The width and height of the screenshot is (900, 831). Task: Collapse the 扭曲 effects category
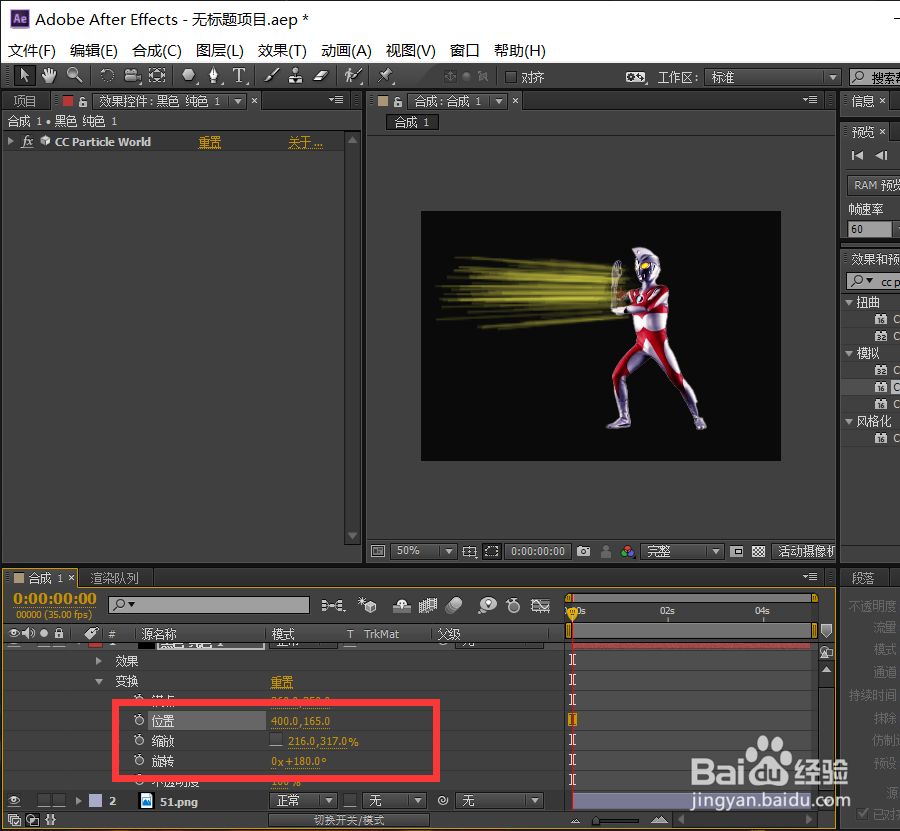[849, 302]
